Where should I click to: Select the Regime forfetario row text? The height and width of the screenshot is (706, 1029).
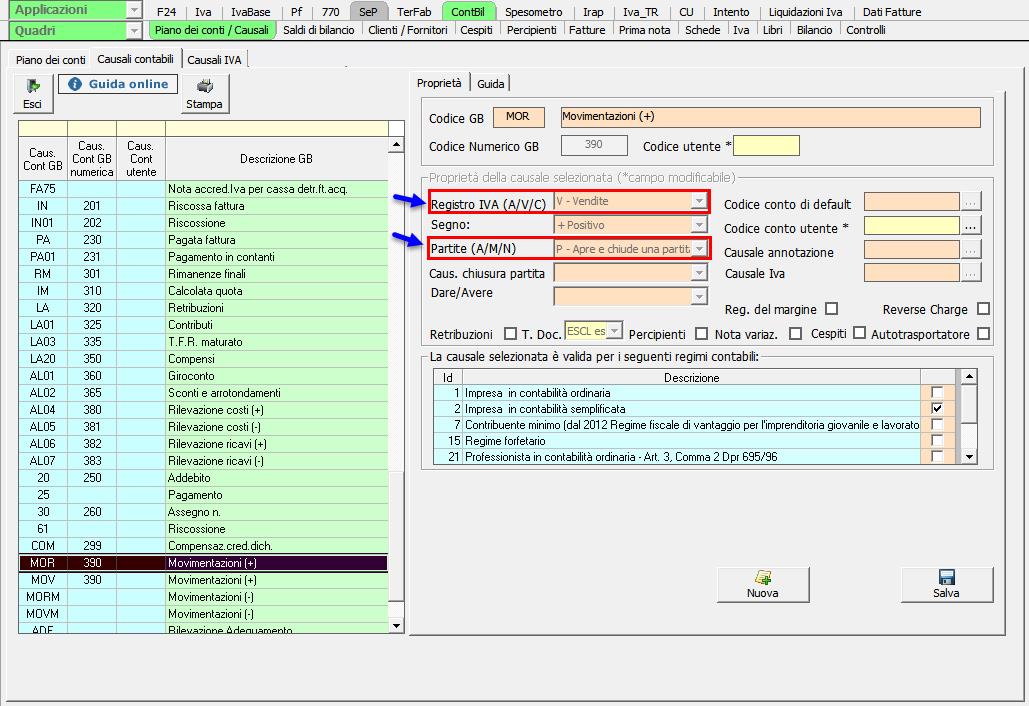tap(505, 441)
